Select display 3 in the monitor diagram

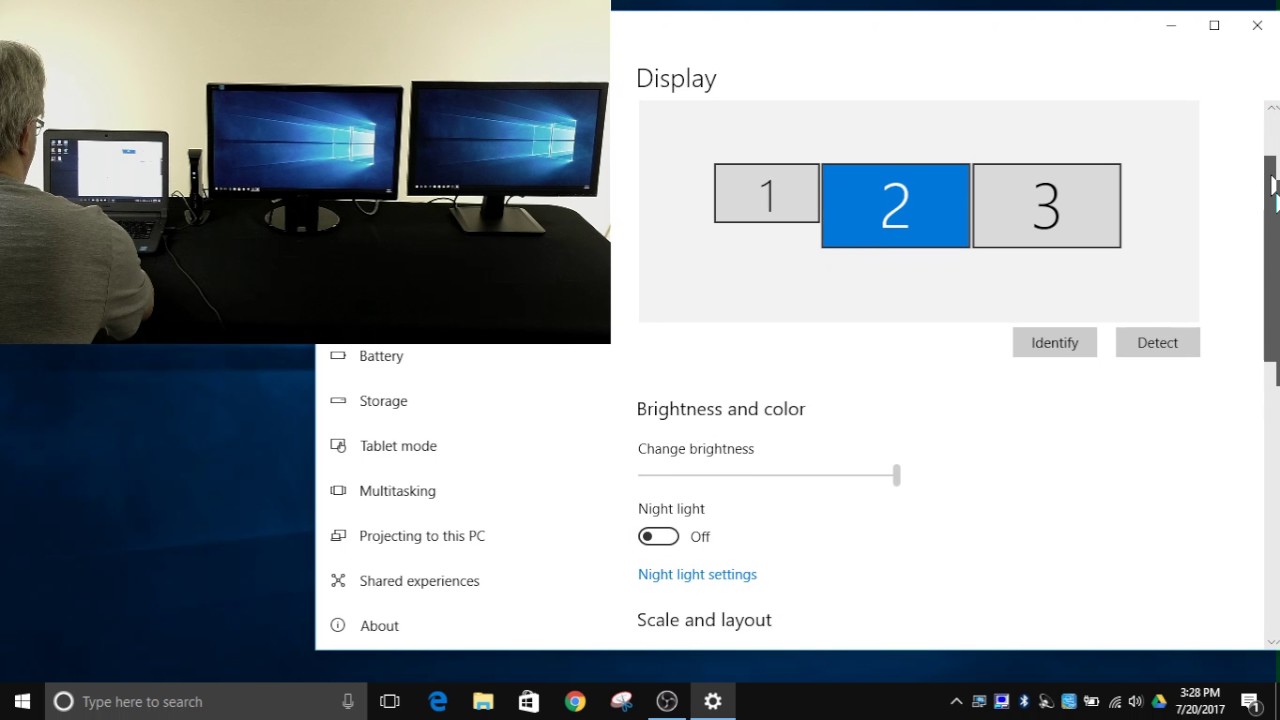pos(1046,205)
